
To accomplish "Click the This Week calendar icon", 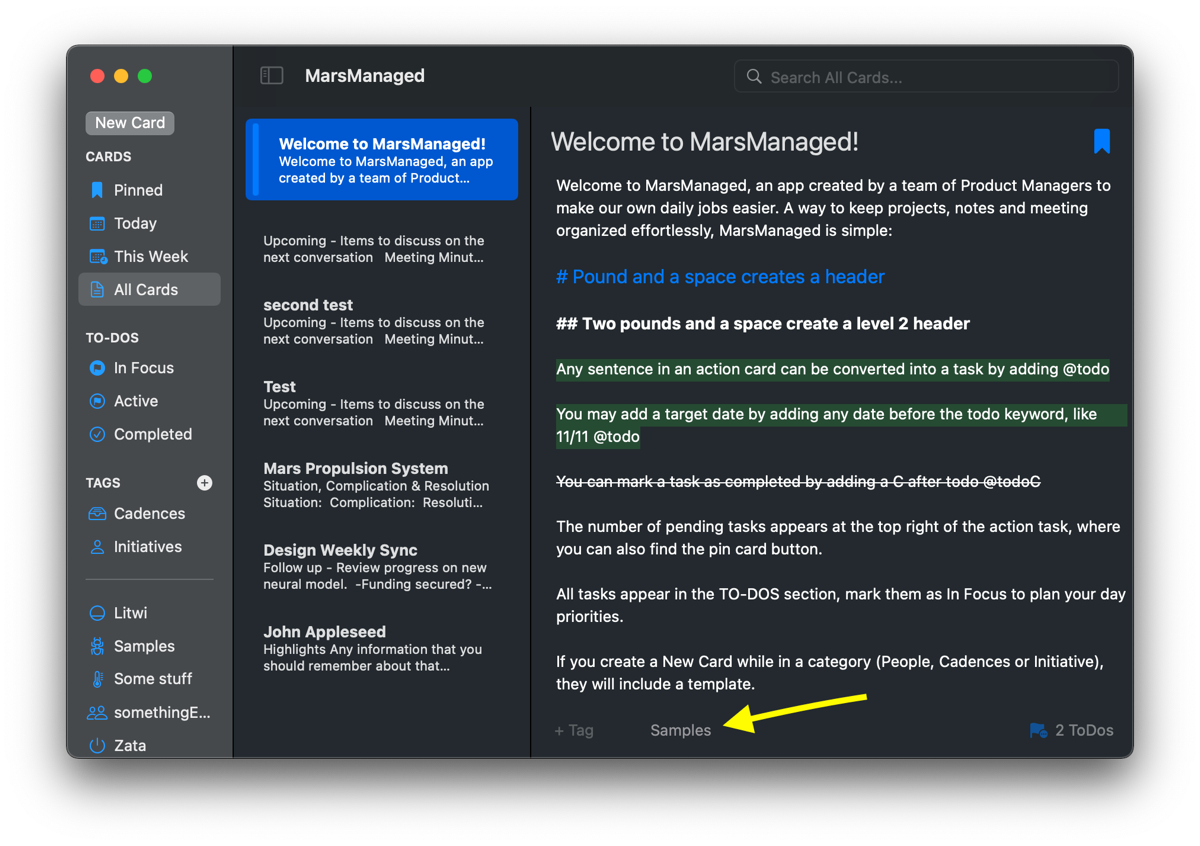I will pos(97,256).
